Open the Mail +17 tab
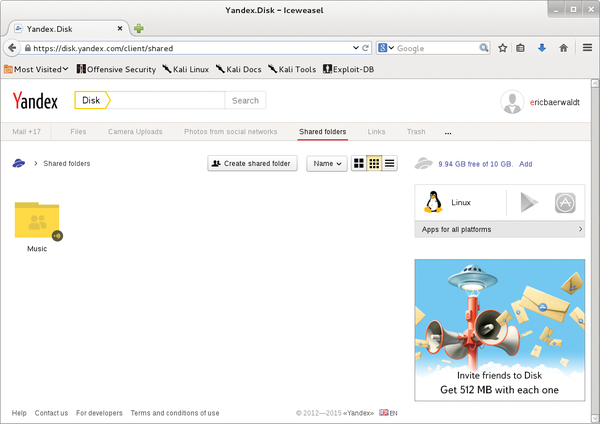This screenshot has height=424, width=600. tap(26, 132)
